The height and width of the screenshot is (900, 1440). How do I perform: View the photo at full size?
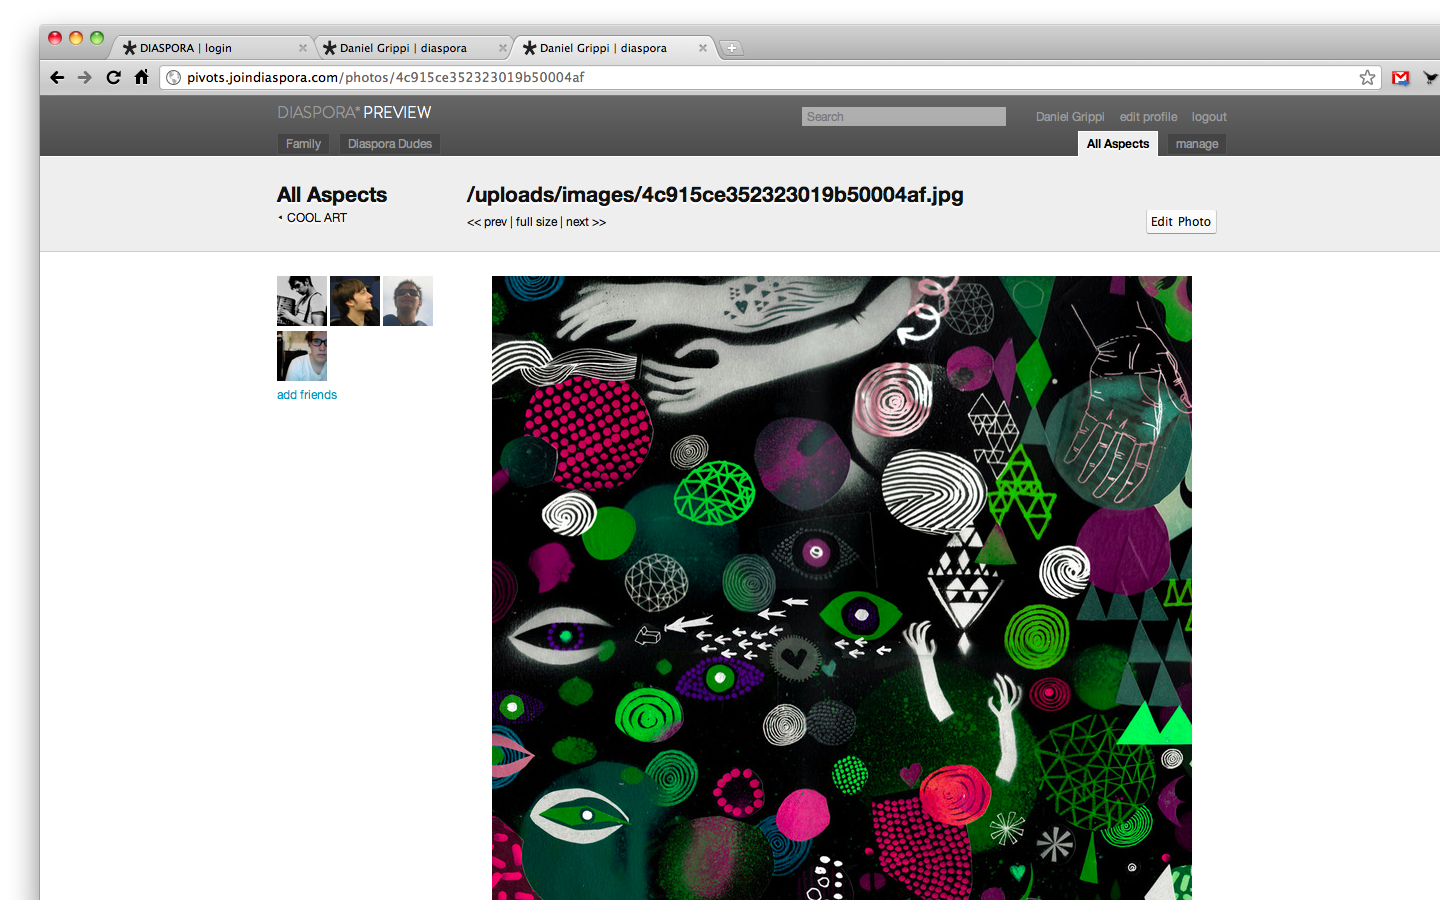(x=536, y=222)
